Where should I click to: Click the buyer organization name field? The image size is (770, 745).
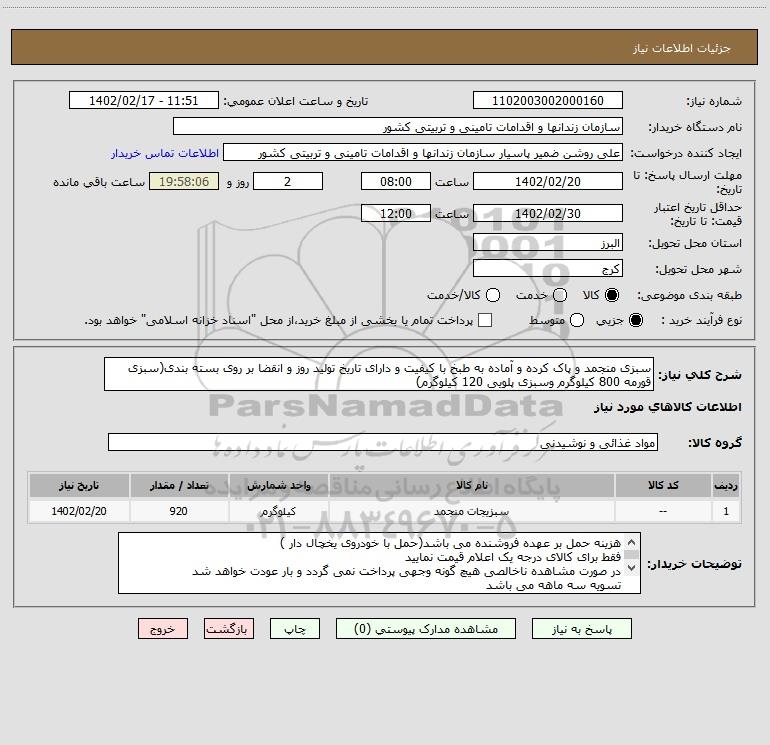[x=398, y=127]
